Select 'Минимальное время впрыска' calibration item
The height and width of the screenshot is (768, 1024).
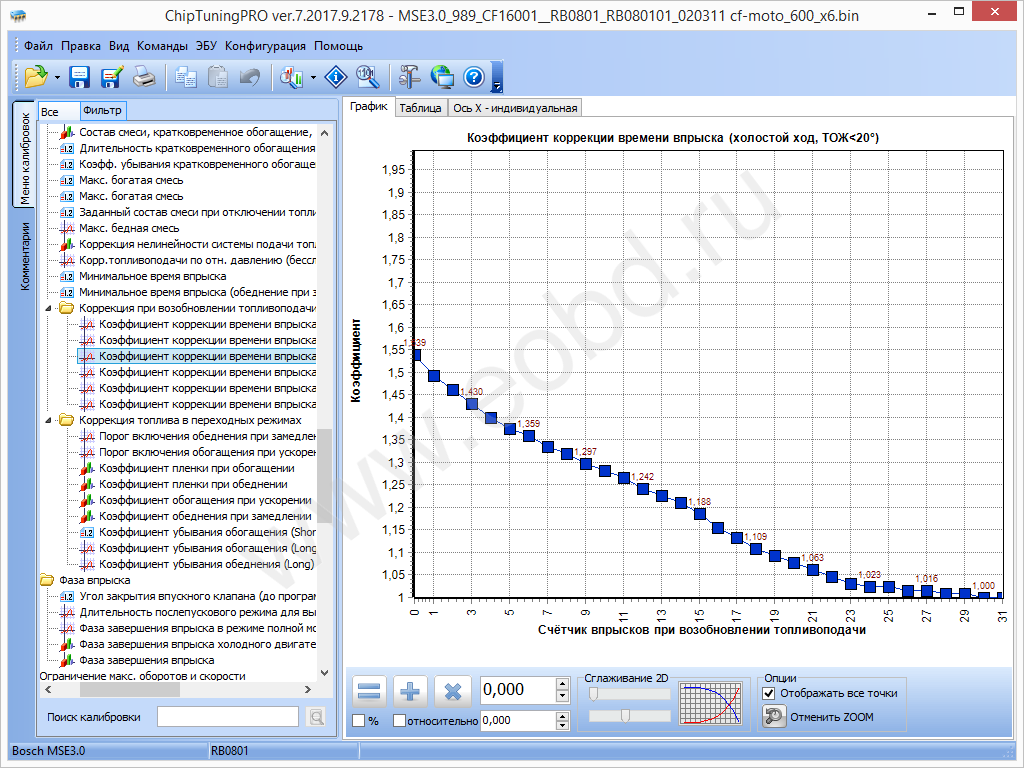tap(152, 276)
